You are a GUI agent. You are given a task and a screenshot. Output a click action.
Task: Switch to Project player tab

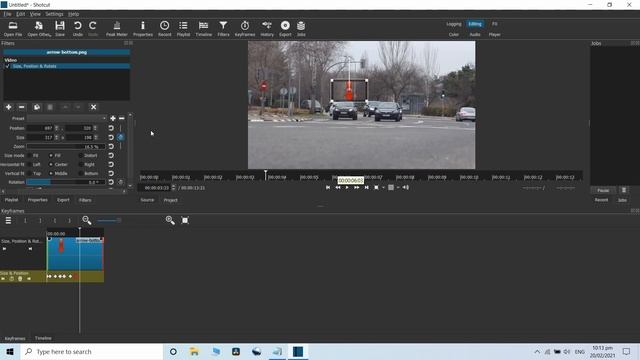(171, 200)
